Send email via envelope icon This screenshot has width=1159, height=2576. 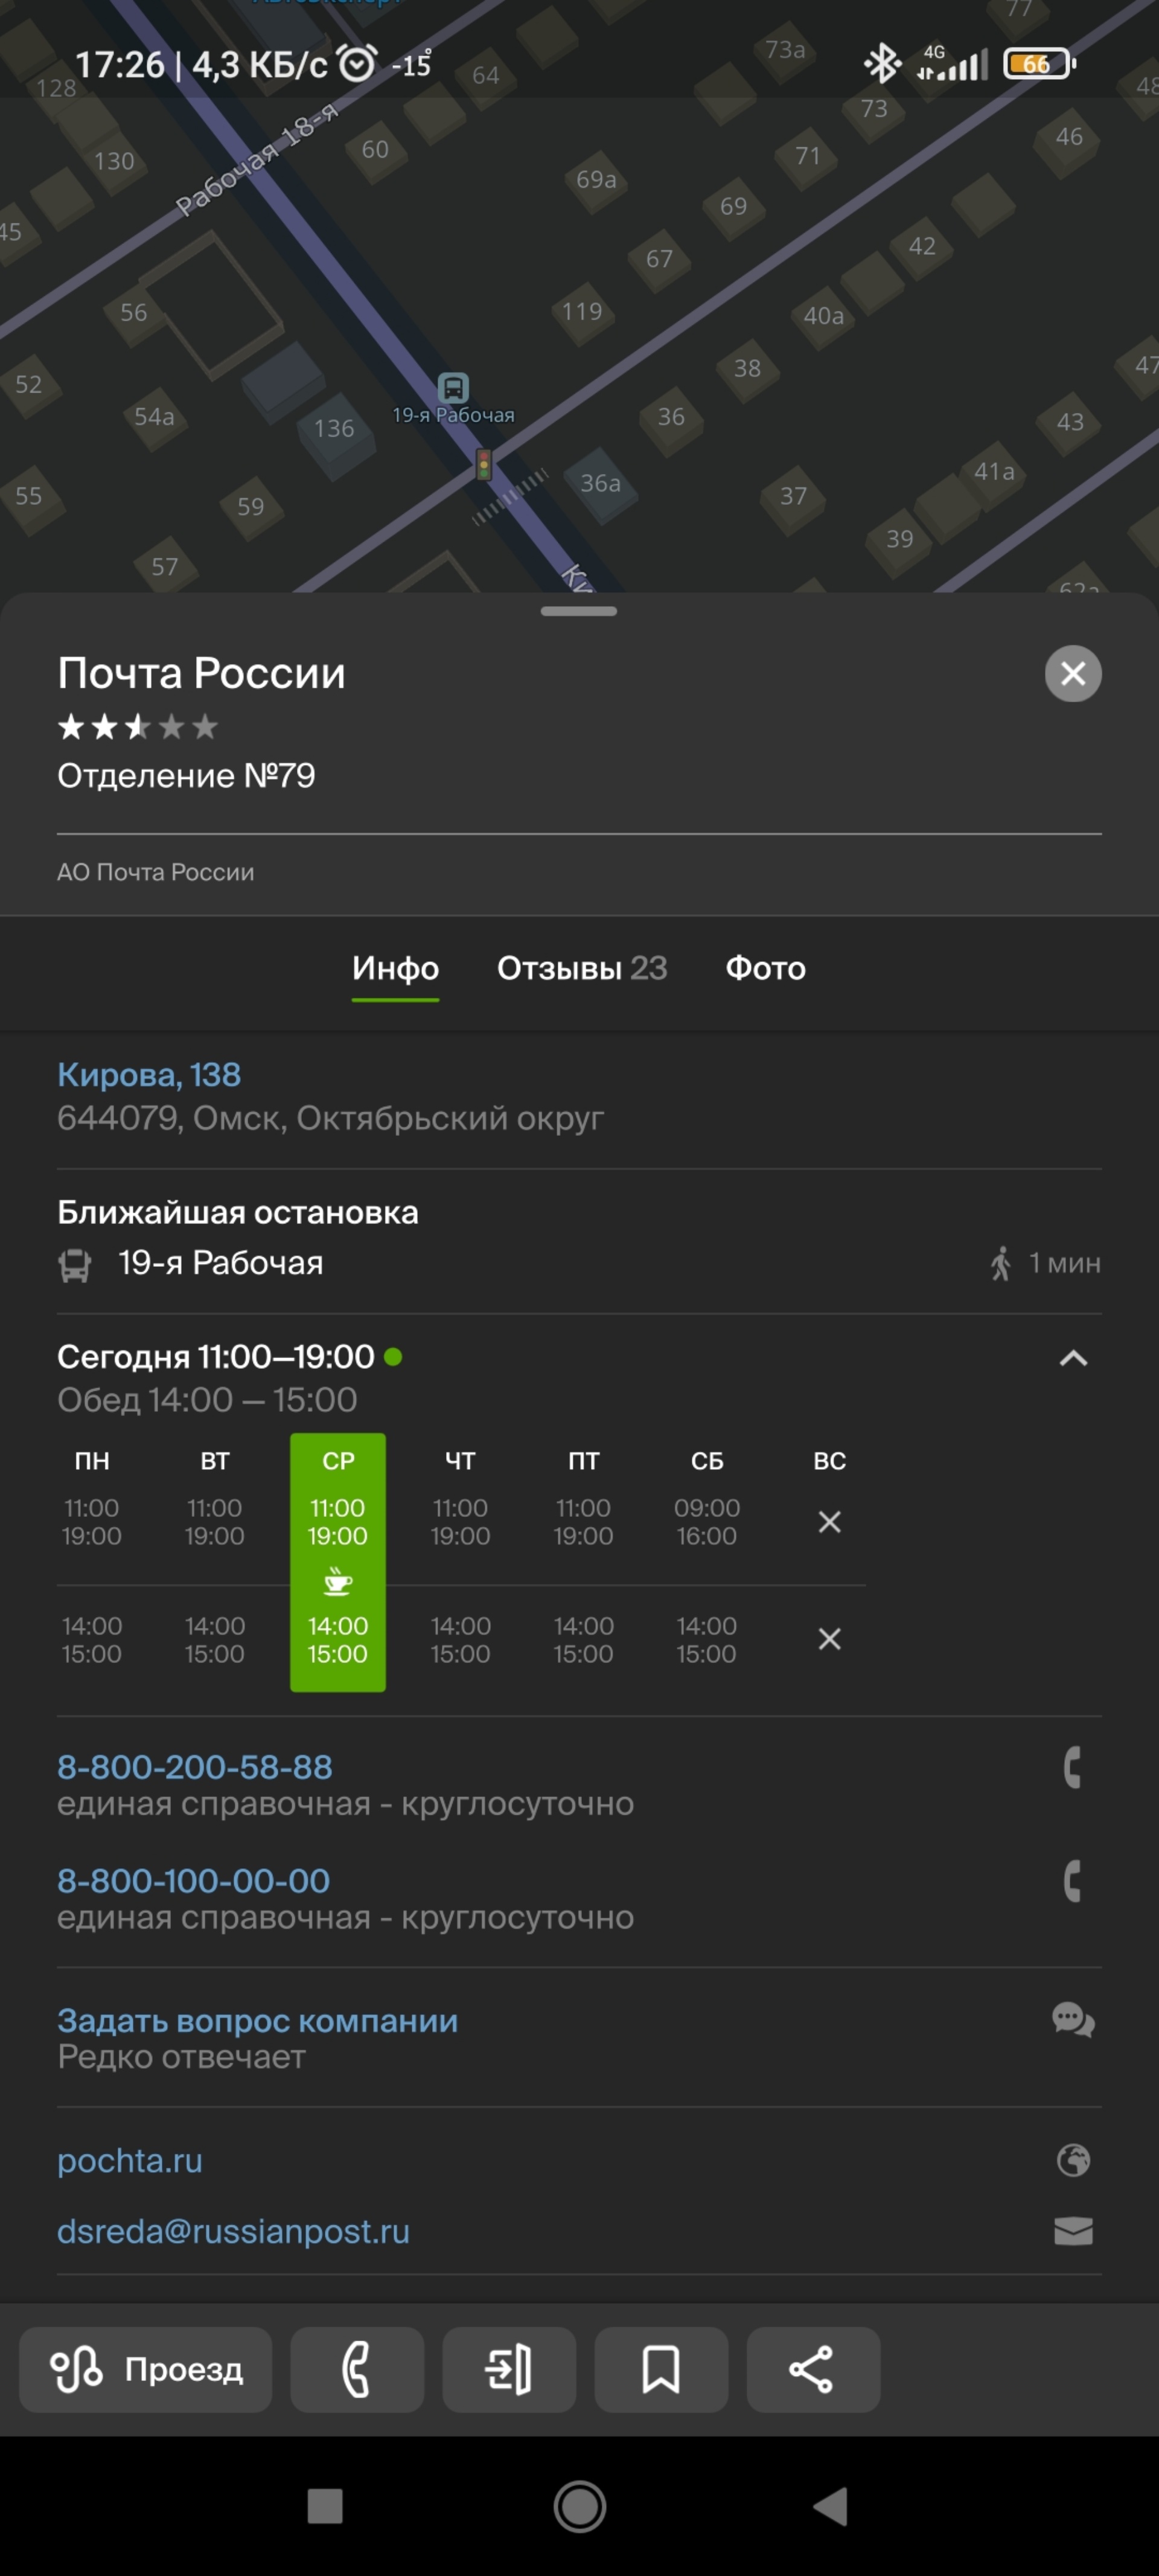click(x=1073, y=2231)
